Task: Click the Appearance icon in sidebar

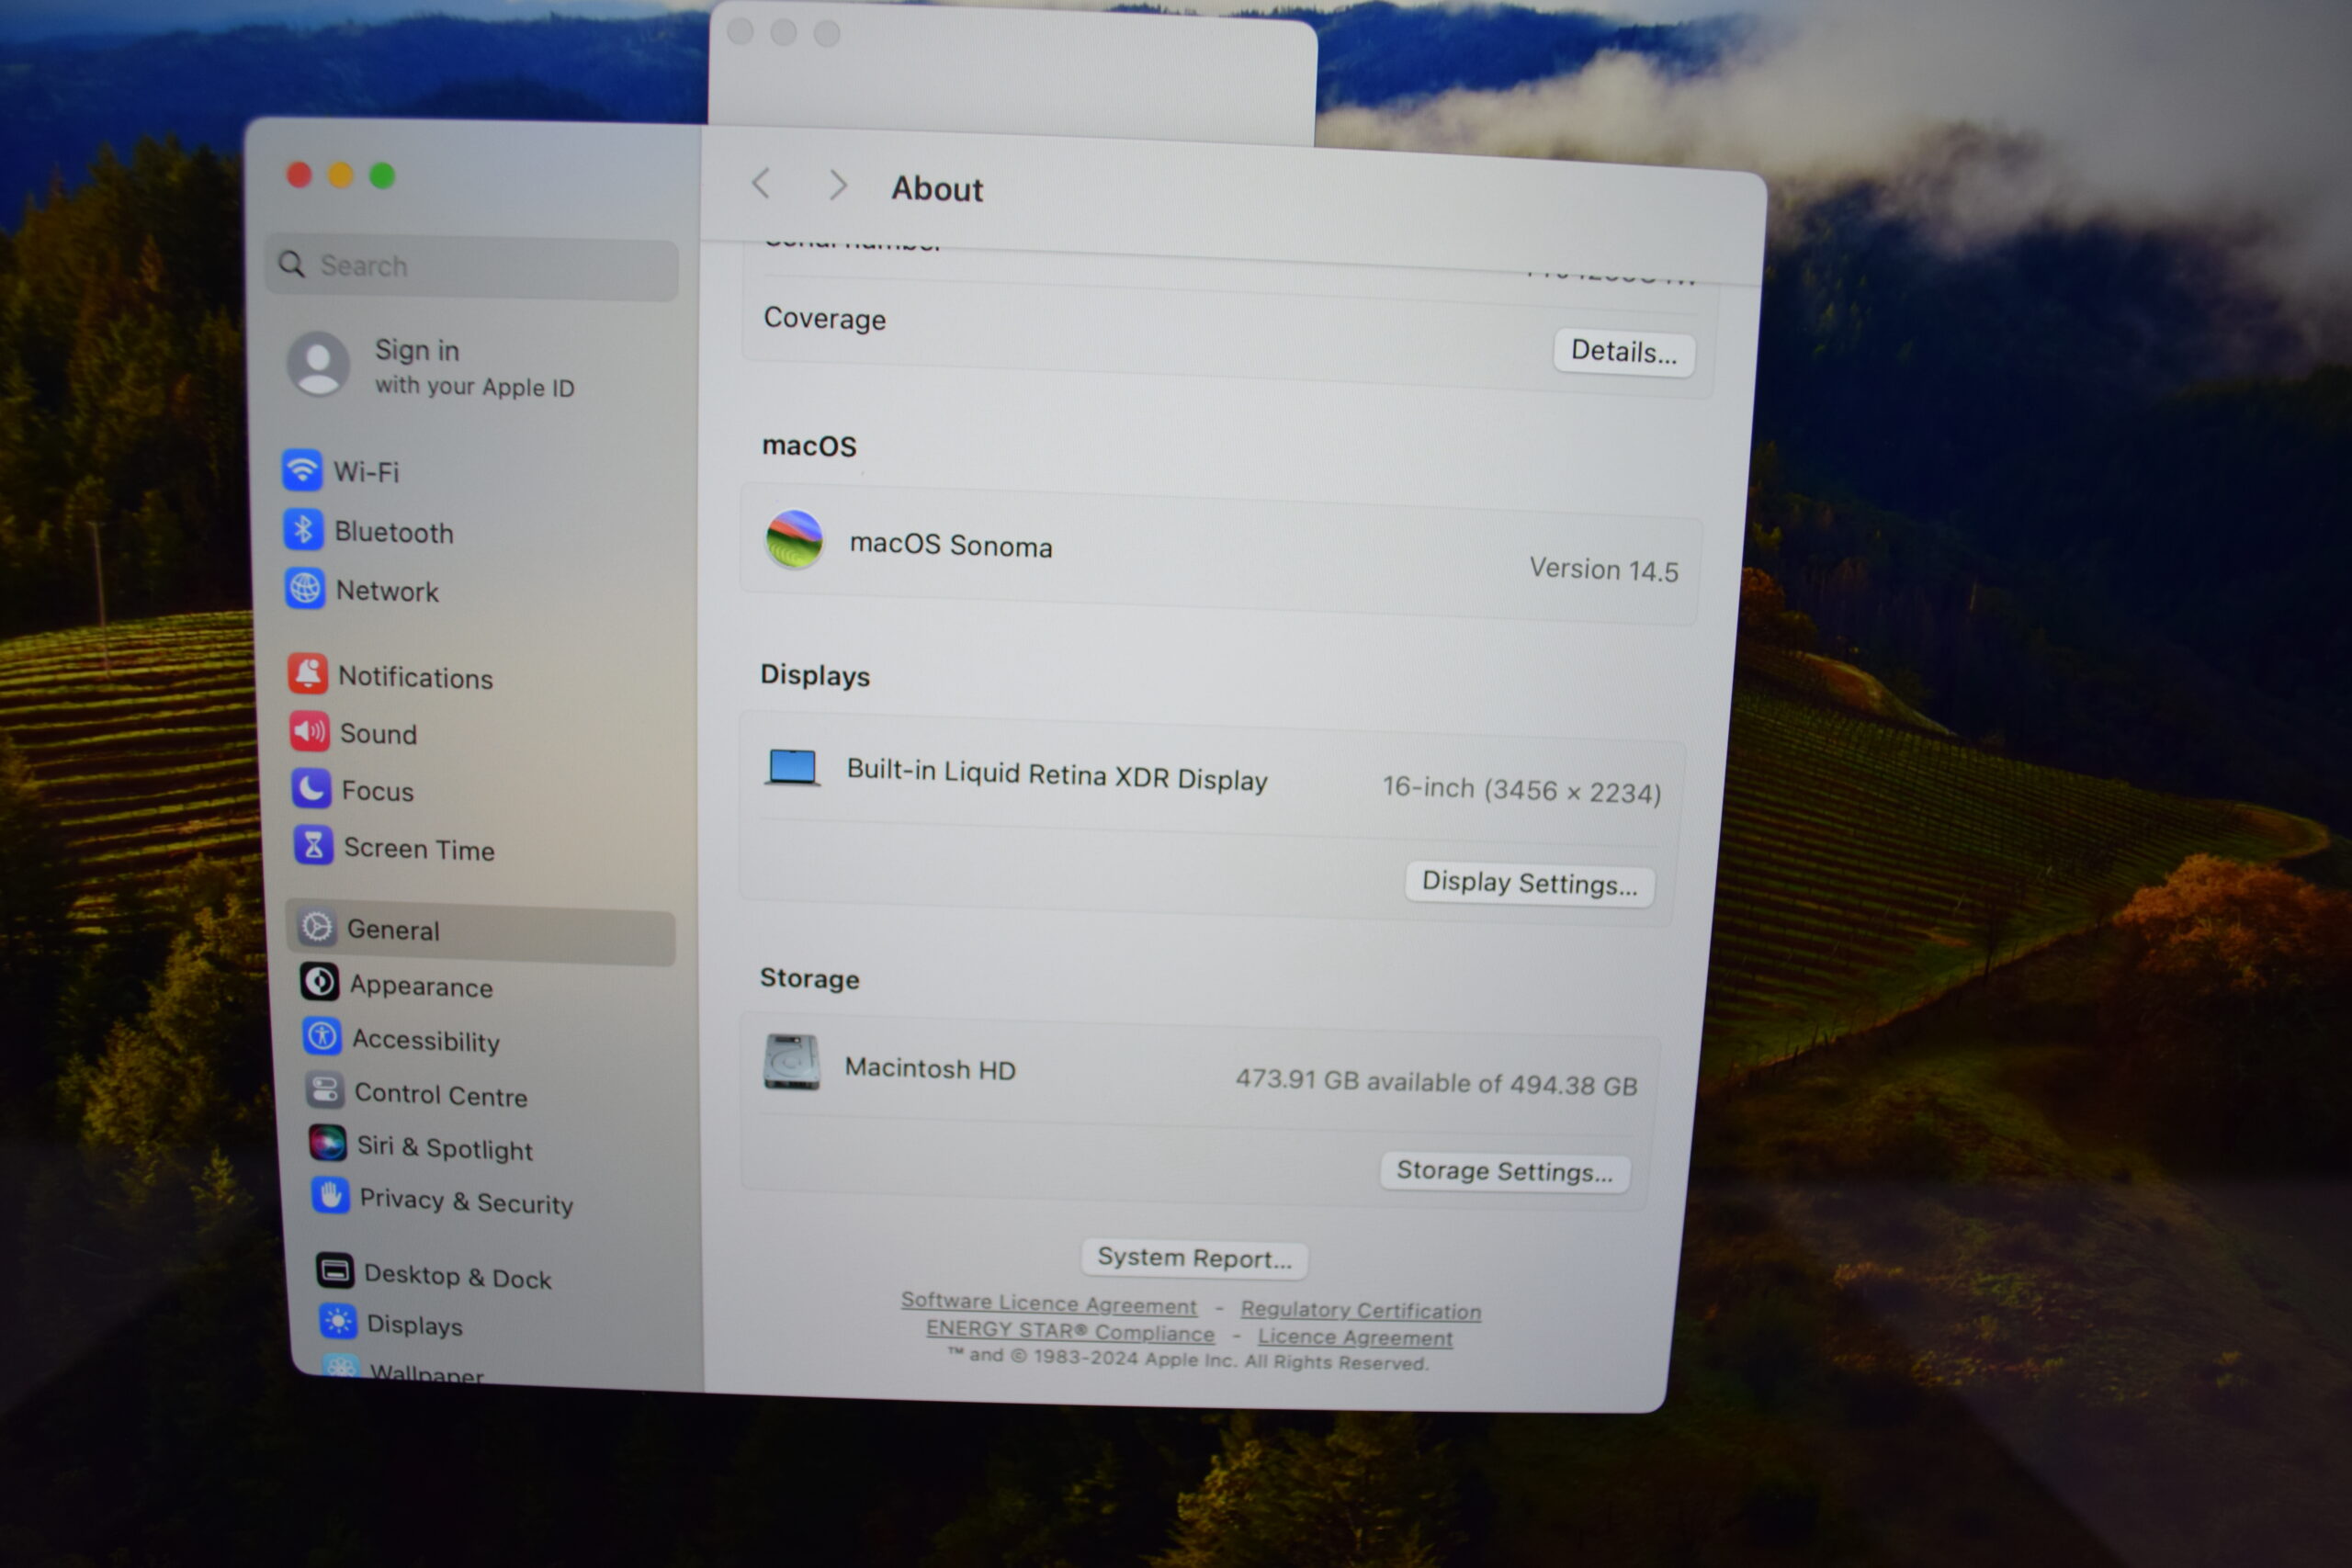Action: (320, 983)
